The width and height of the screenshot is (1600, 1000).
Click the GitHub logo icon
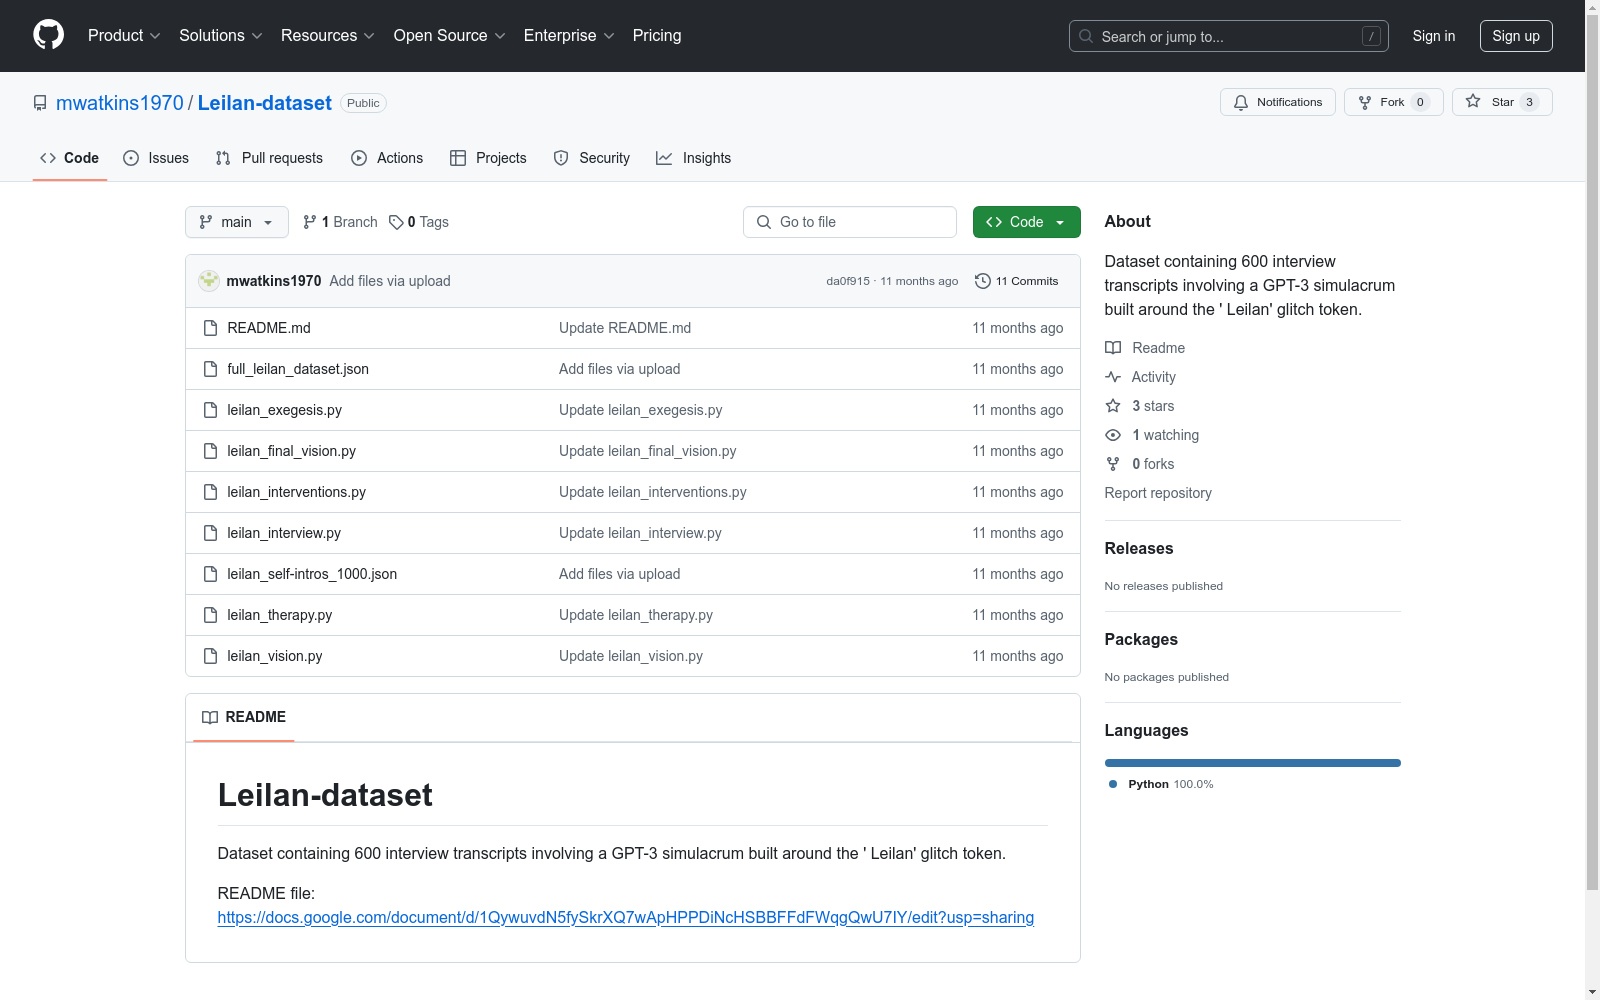(48, 35)
